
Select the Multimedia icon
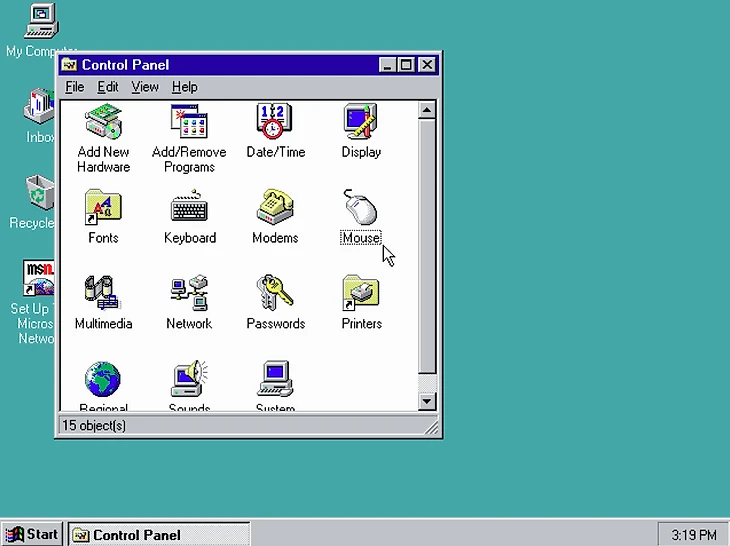pos(103,294)
